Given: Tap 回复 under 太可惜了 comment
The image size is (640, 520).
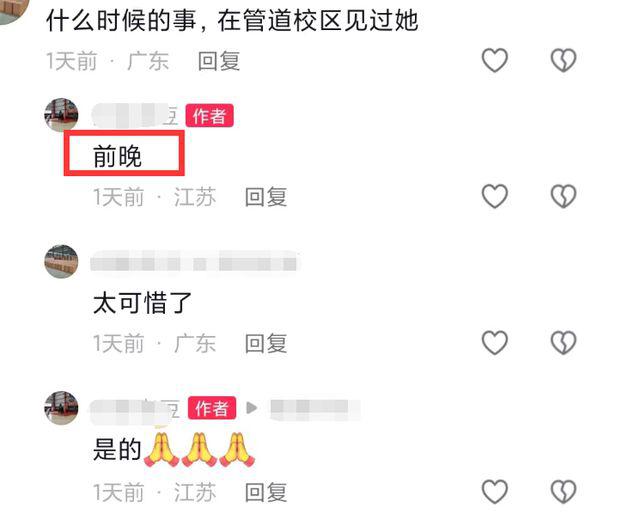Looking at the screenshot, I should pyautogui.click(x=266, y=343).
